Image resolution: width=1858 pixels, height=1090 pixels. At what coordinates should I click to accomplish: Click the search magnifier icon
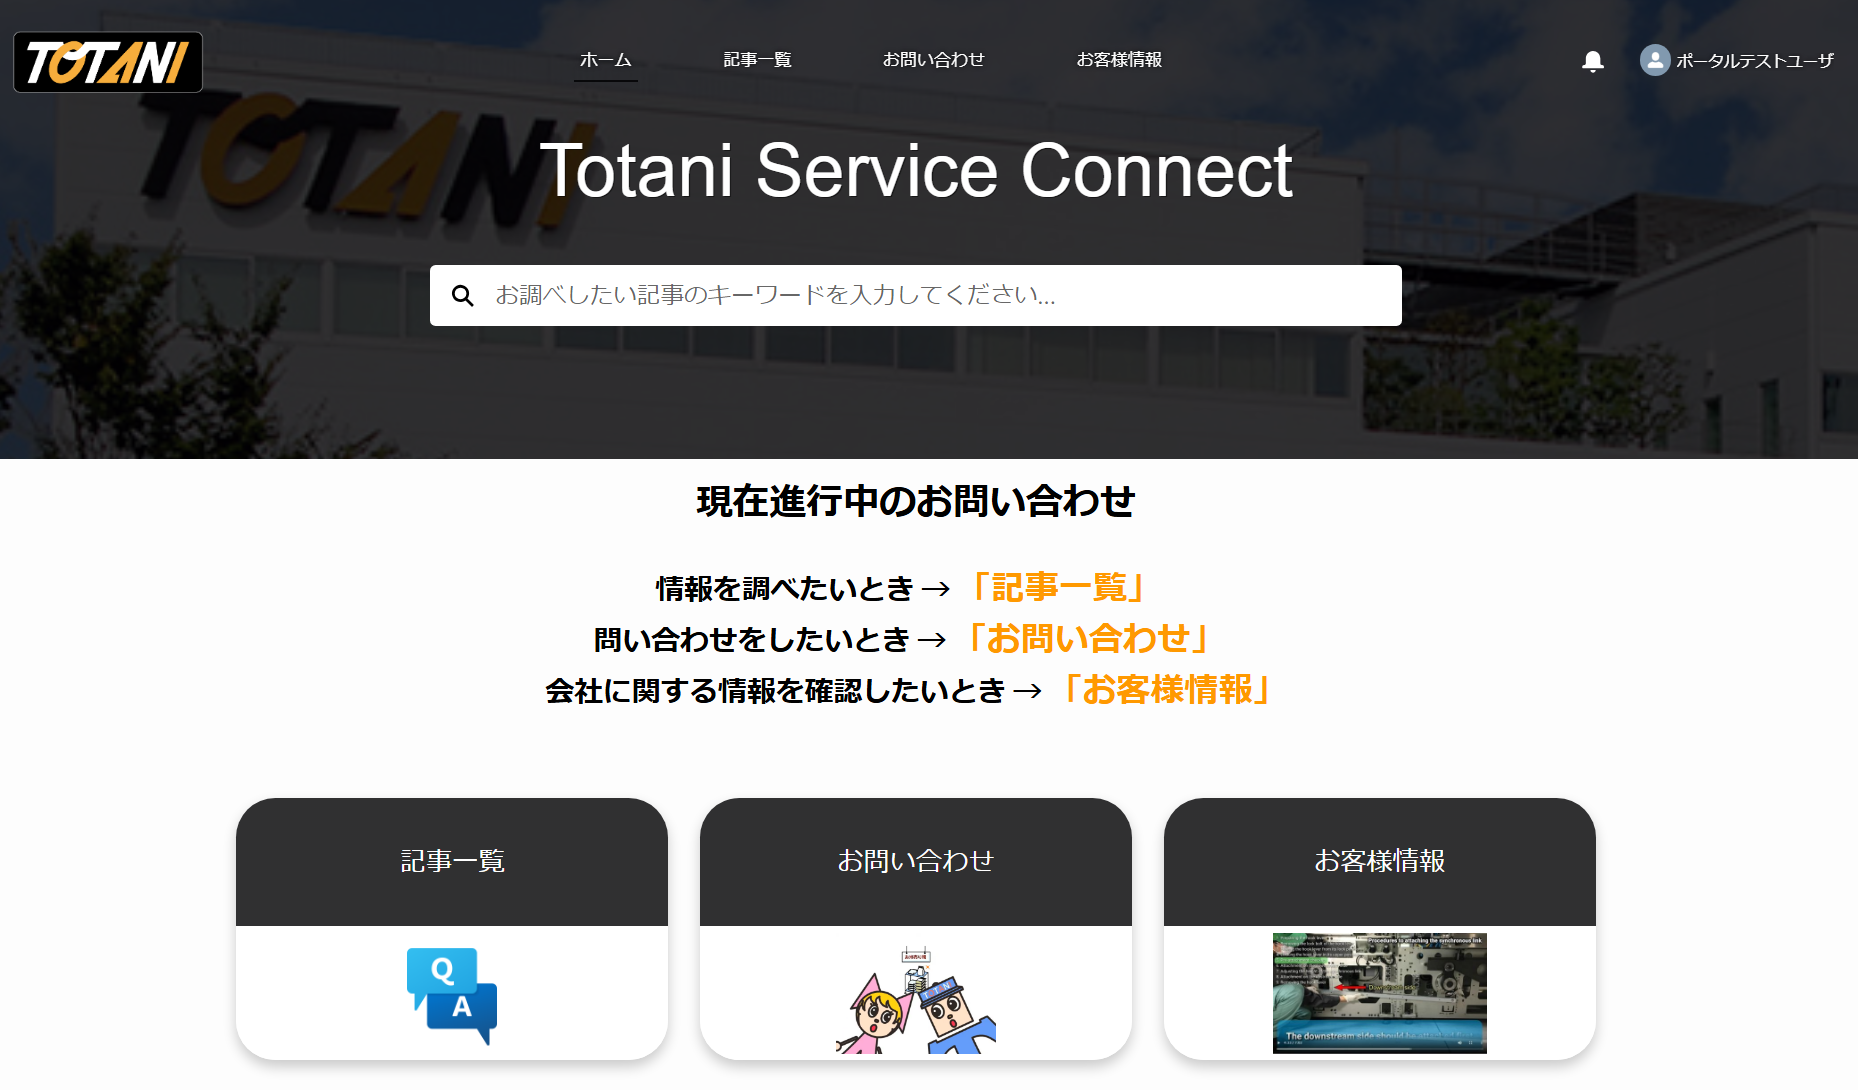[x=462, y=296]
